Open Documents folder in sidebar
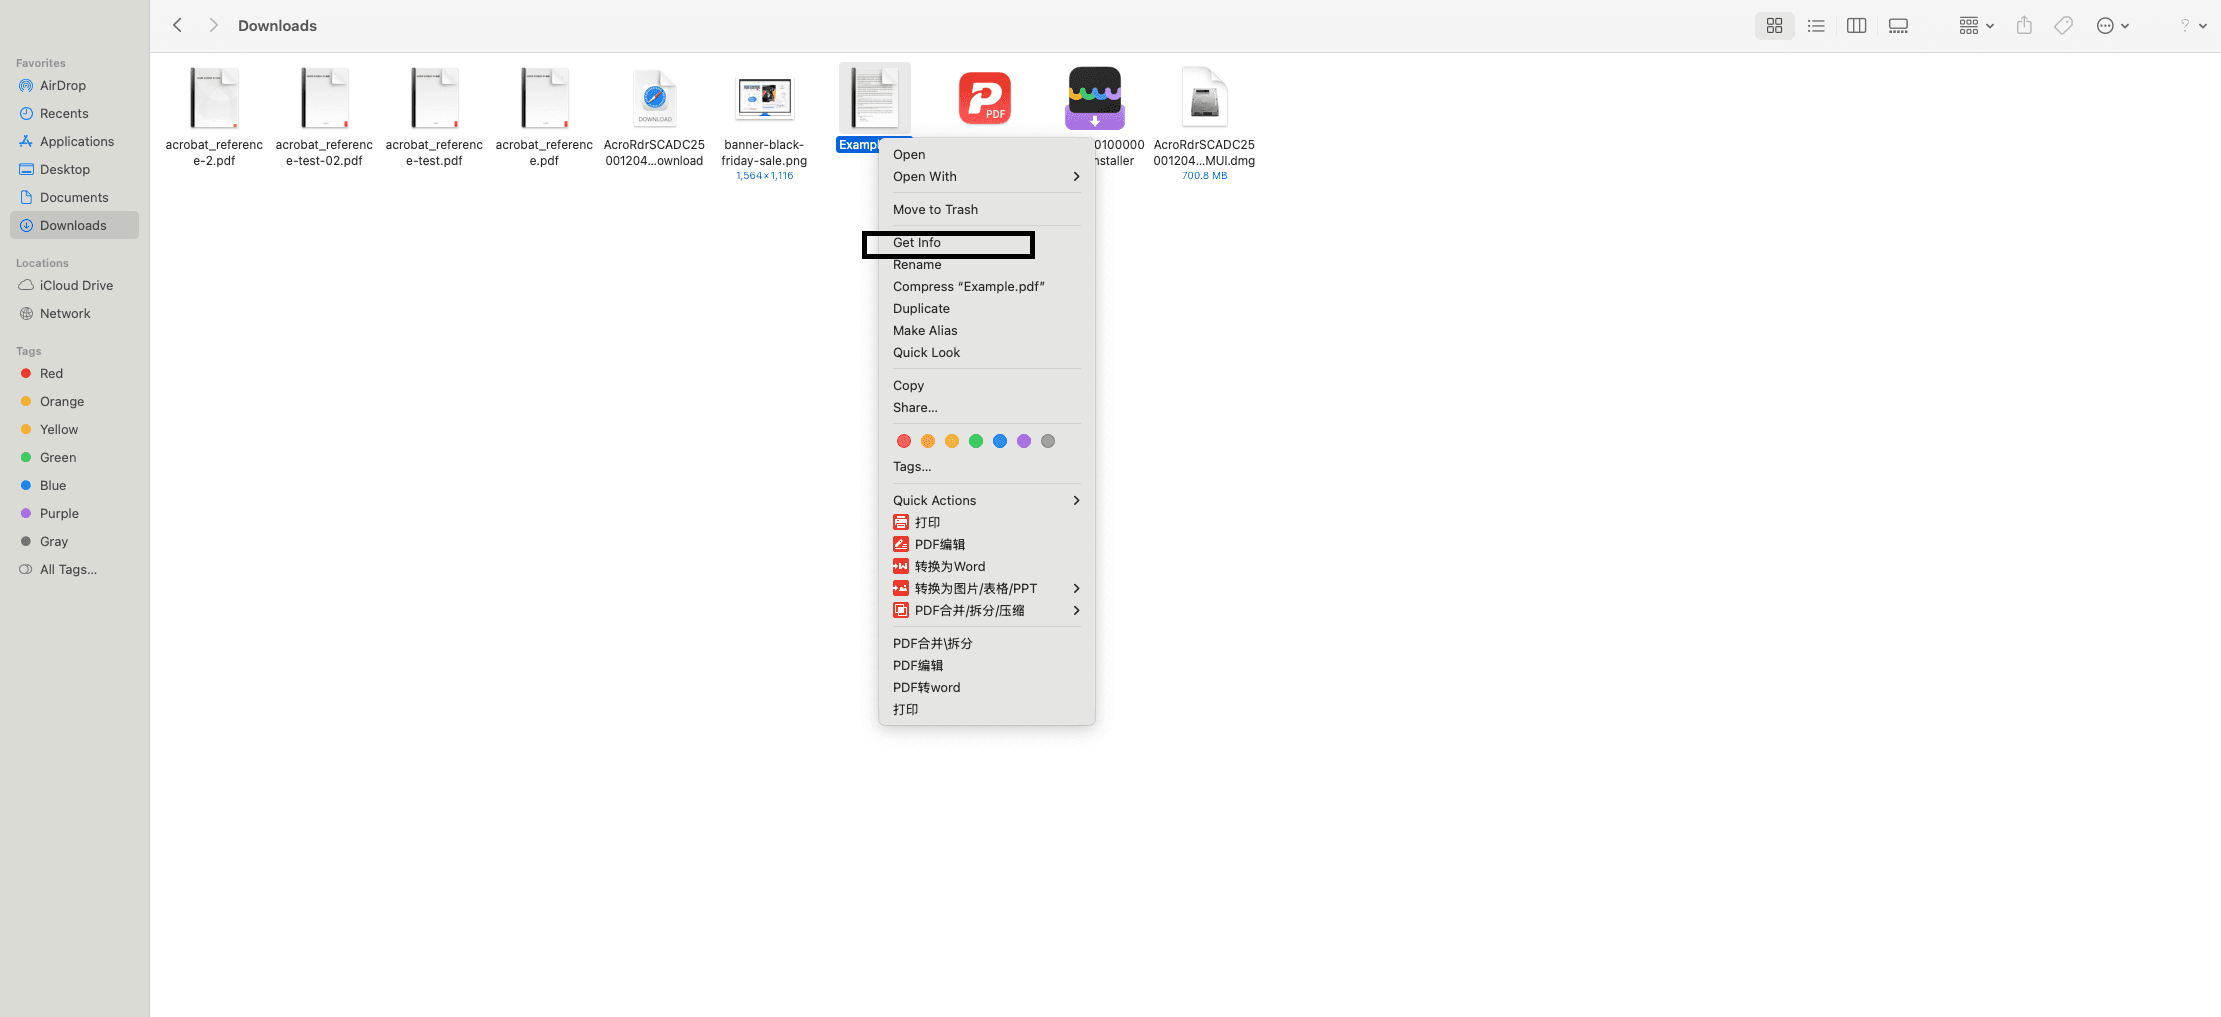The height and width of the screenshot is (1017, 2221). (x=74, y=197)
